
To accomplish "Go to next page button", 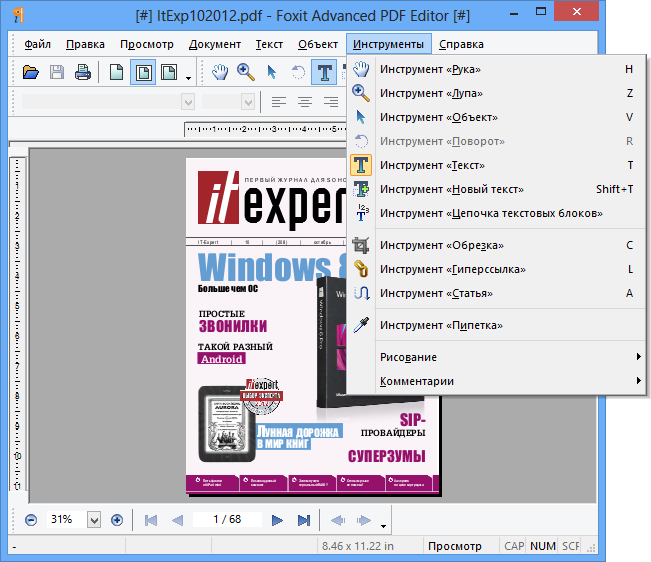I will (277, 520).
